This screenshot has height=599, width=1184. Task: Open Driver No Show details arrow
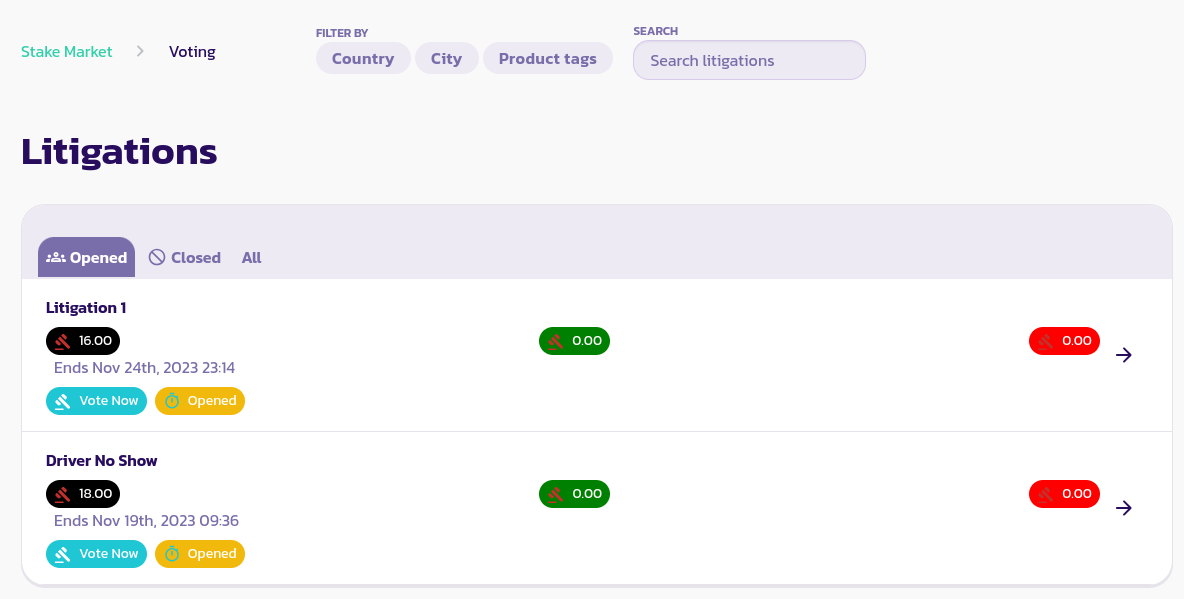pyautogui.click(x=1124, y=508)
